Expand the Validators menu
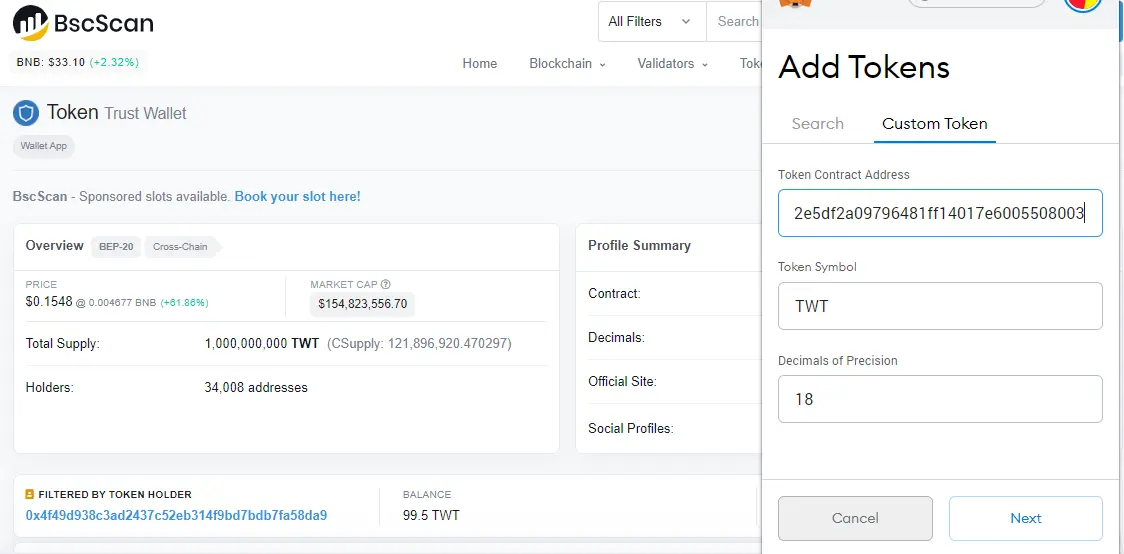This screenshot has width=1124, height=554. [x=672, y=64]
